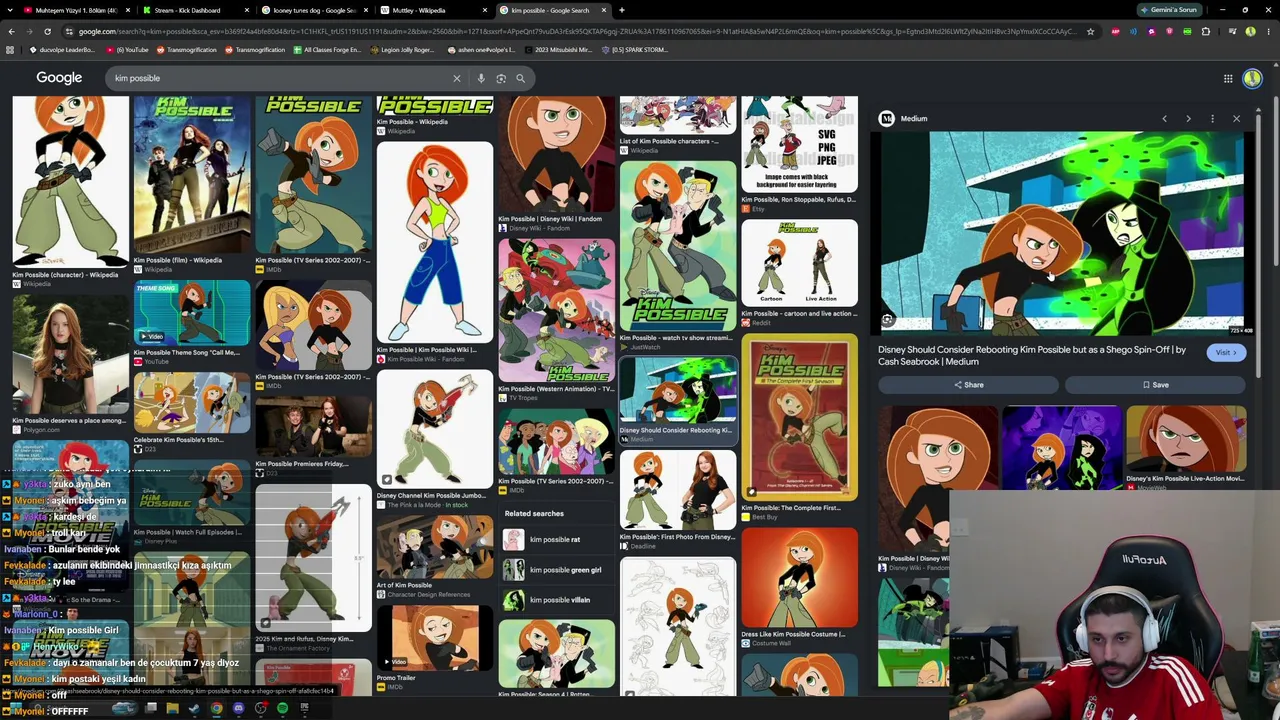The image size is (1280, 720).
Task: Open the large Kim and Shego preview image
Action: click(1061, 234)
